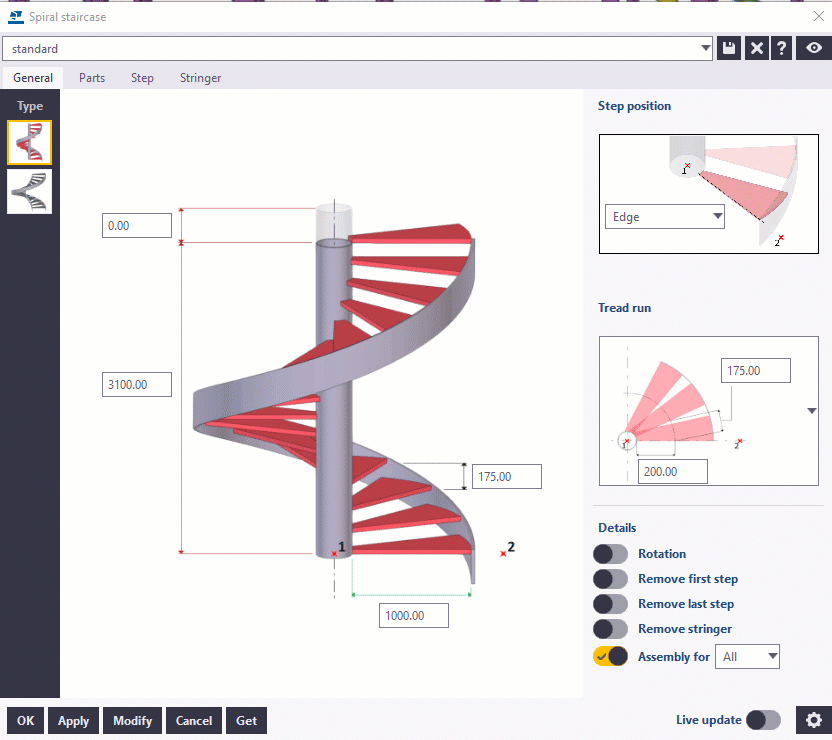Toggle the Rotation switch
This screenshot has height=740, width=832.
point(610,554)
